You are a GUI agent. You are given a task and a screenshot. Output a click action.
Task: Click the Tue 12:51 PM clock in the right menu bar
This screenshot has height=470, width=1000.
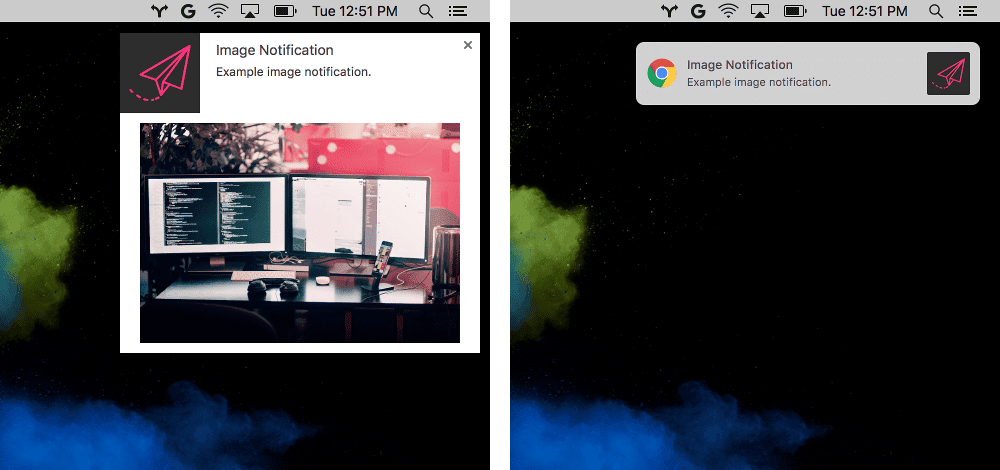pos(865,11)
